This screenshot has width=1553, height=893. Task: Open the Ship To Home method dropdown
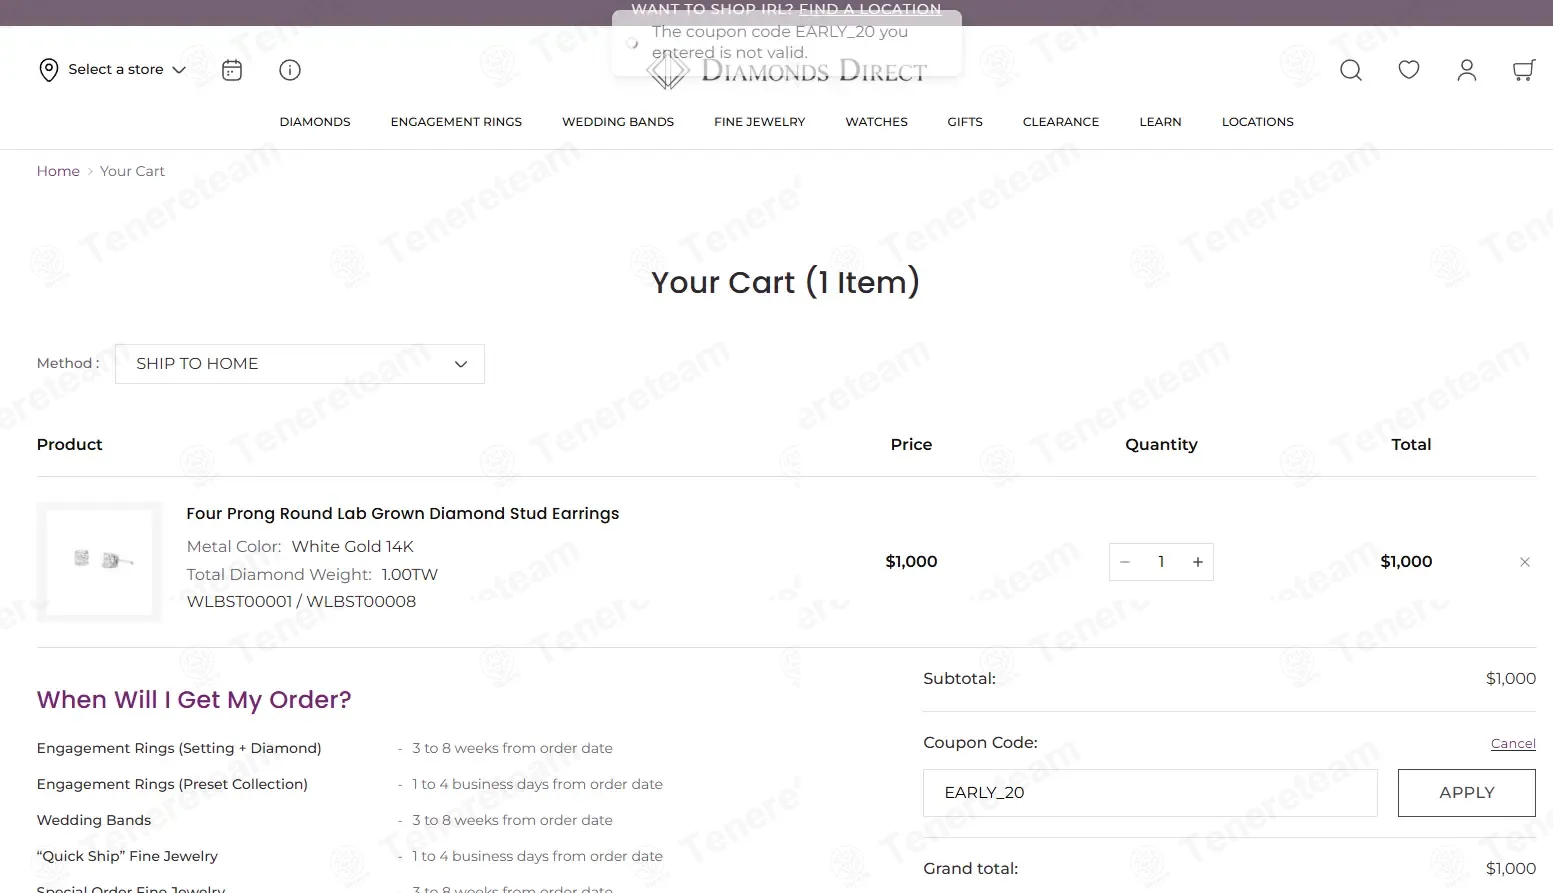click(300, 364)
